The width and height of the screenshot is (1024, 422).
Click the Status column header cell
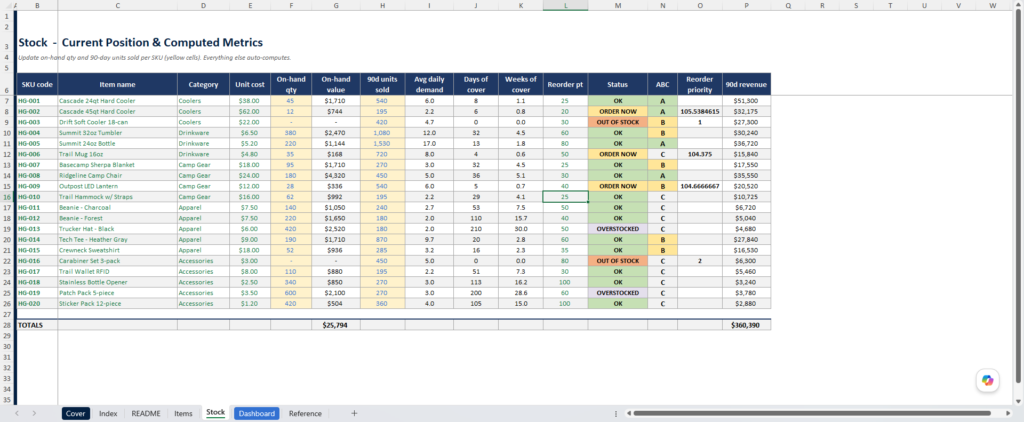point(618,84)
